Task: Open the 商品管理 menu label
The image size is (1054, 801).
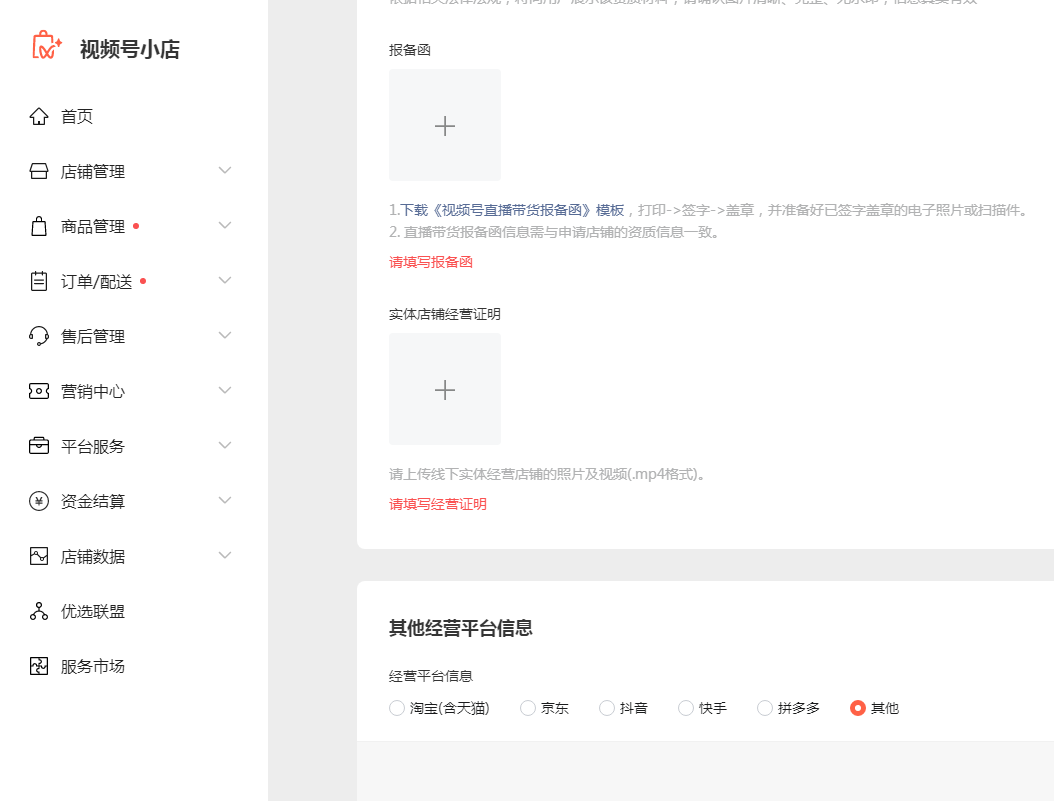Action: click(93, 226)
